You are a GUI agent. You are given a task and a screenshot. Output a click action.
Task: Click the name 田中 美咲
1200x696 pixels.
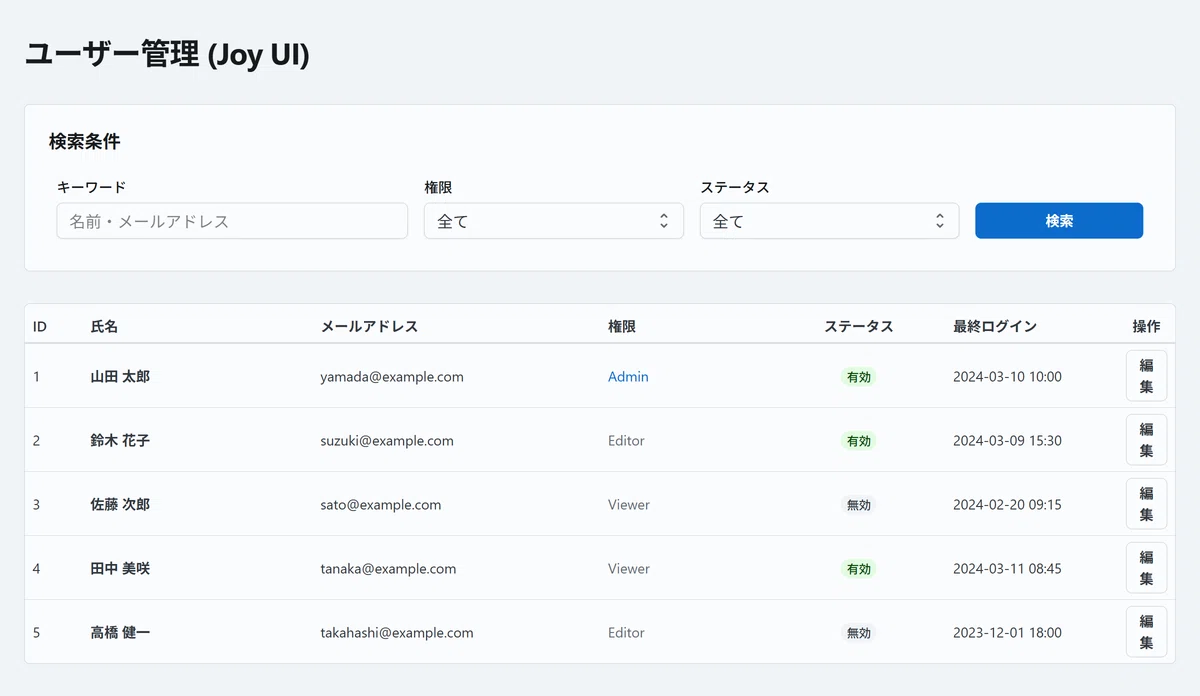pyautogui.click(x=120, y=569)
